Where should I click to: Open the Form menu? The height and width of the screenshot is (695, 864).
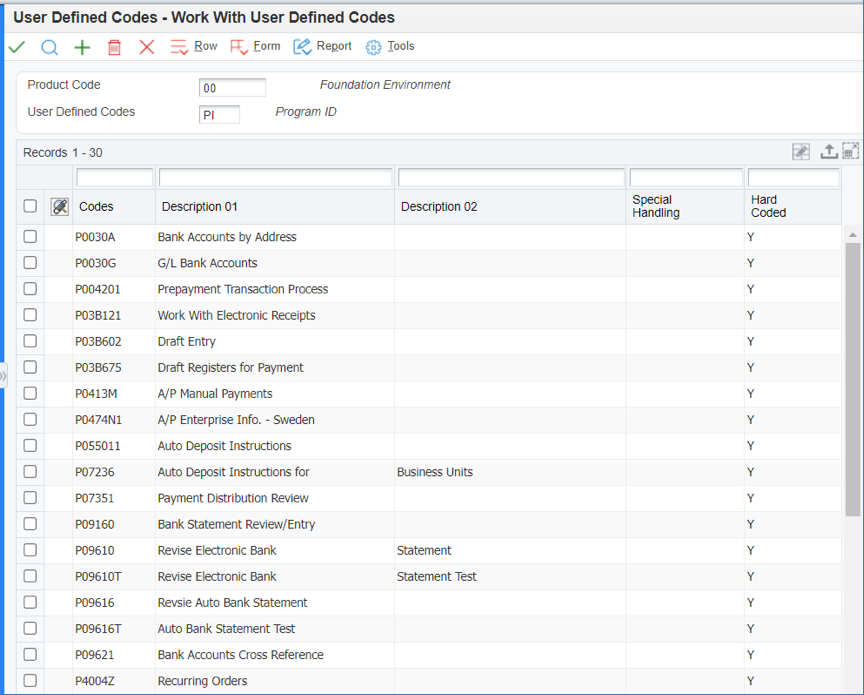click(255, 46)
